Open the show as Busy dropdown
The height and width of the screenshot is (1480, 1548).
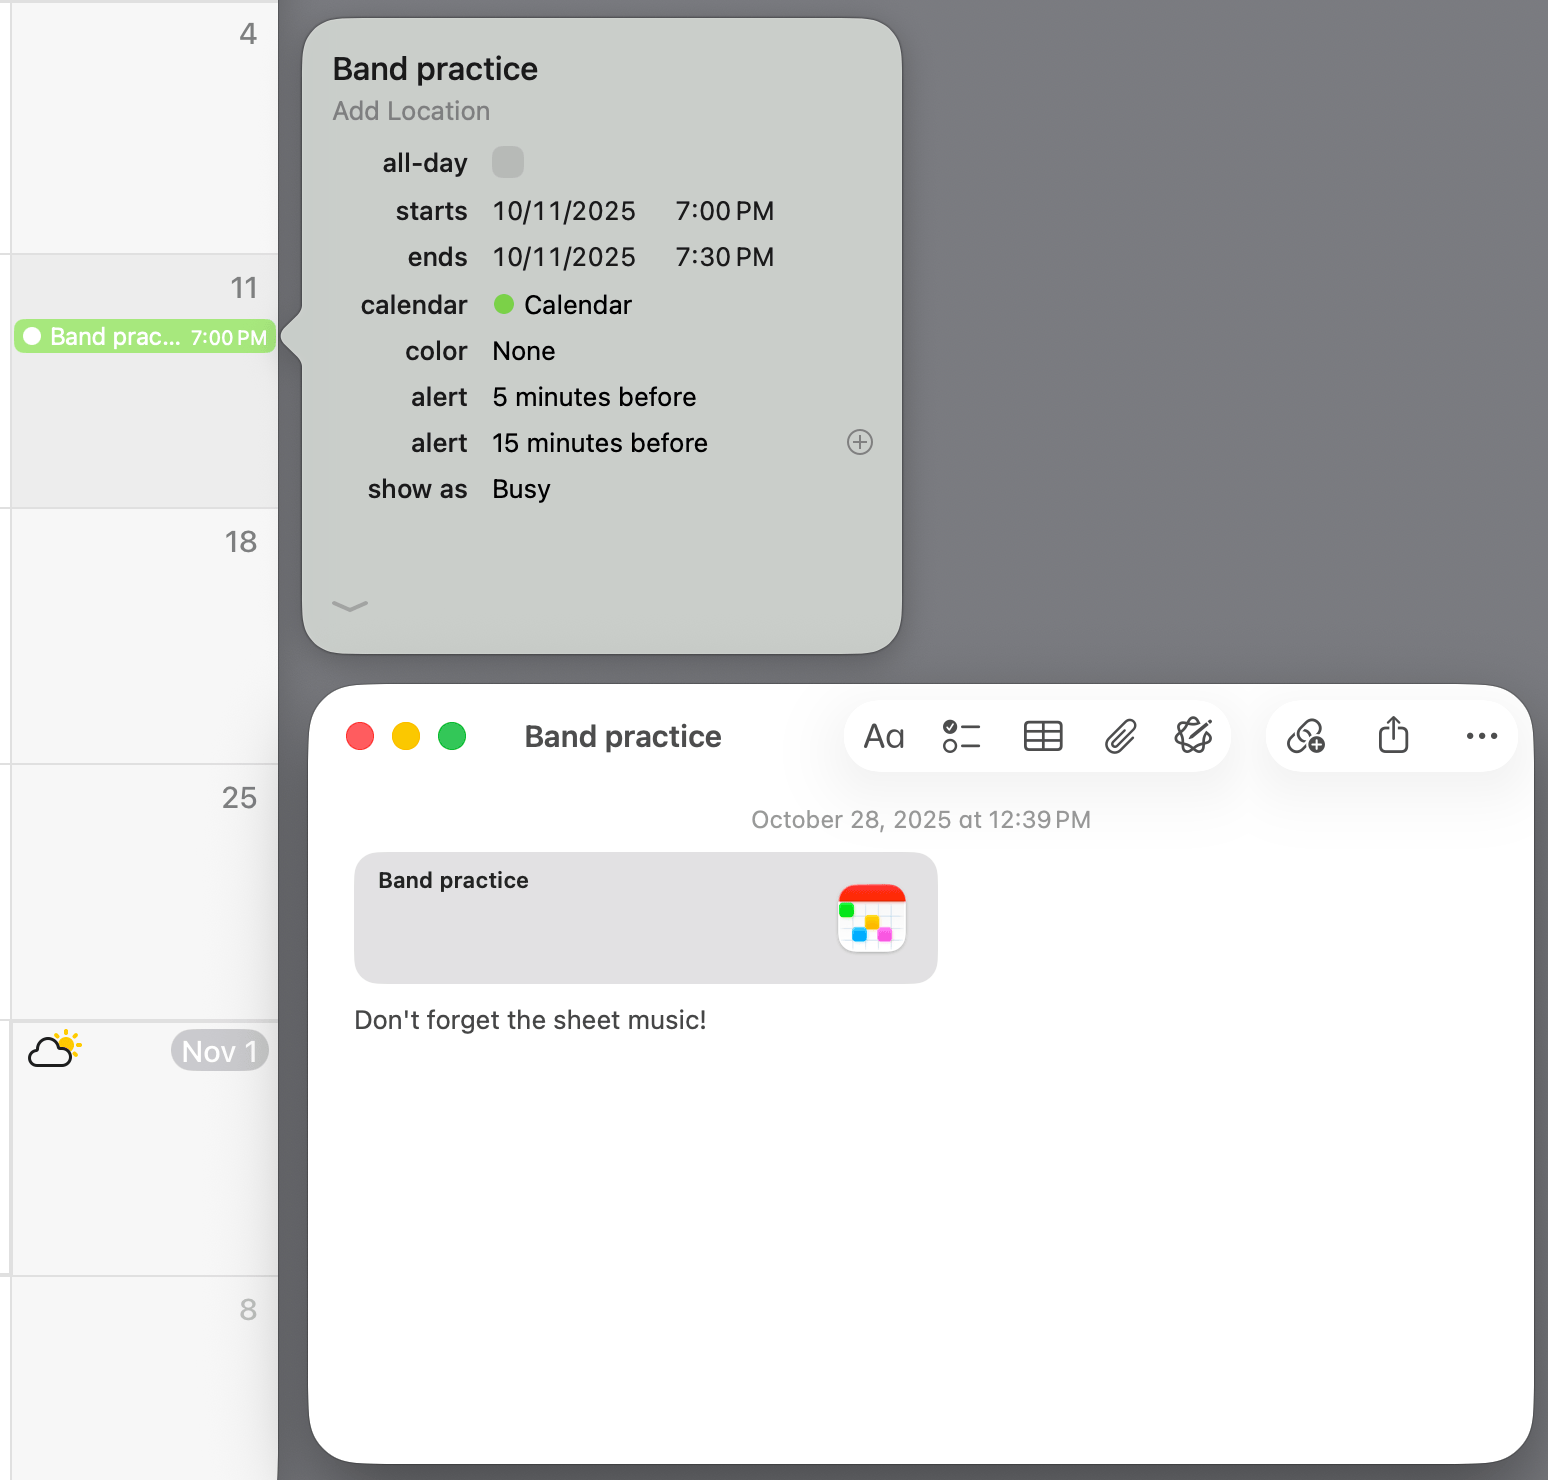(521, 489)
